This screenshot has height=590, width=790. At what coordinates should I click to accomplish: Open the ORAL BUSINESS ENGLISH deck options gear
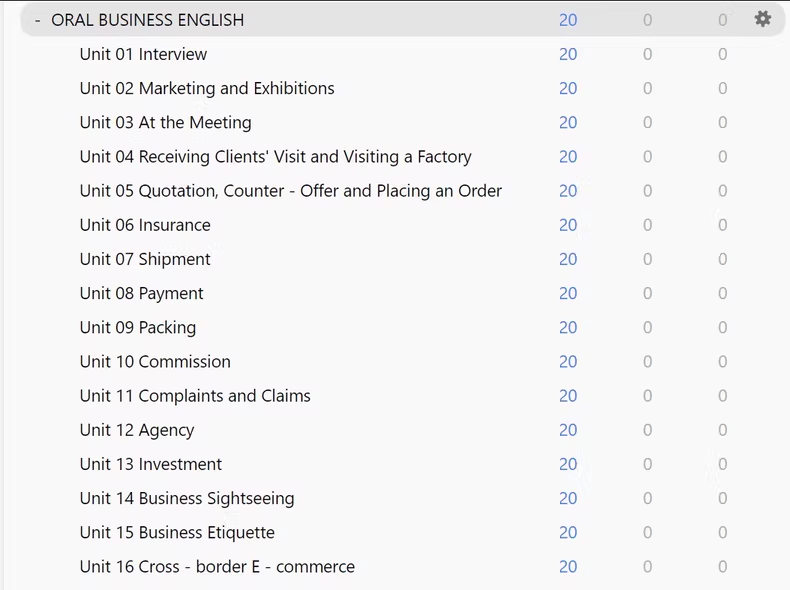click(x=762, y=19)
